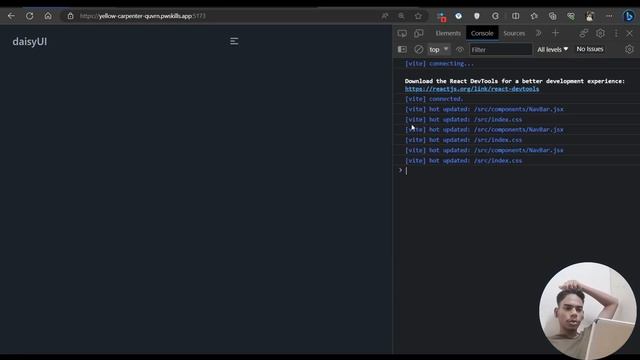Open split screen view
This screenshot has width=640, height=360.
click(516, 16)
